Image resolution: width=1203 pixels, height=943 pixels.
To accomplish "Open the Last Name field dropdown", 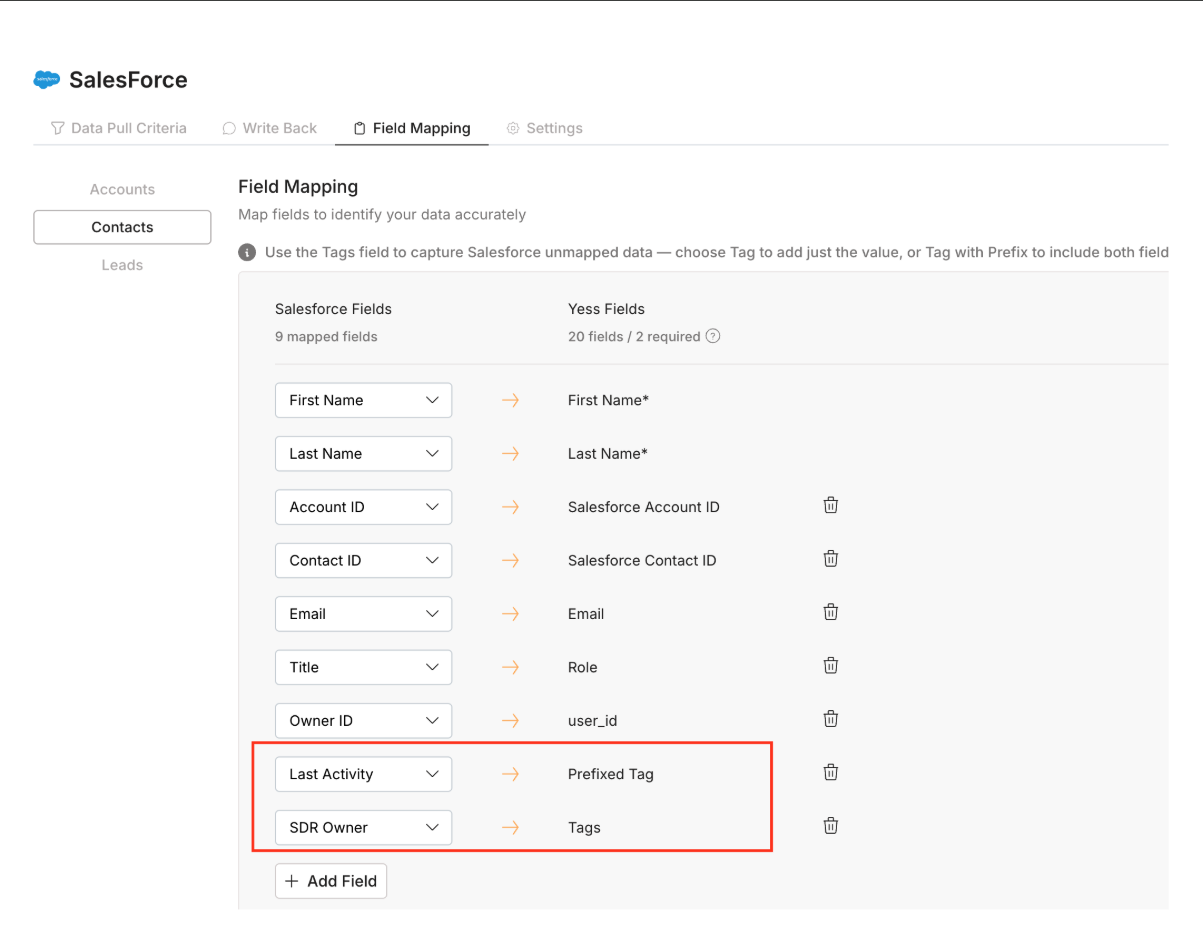I will 363,453.
